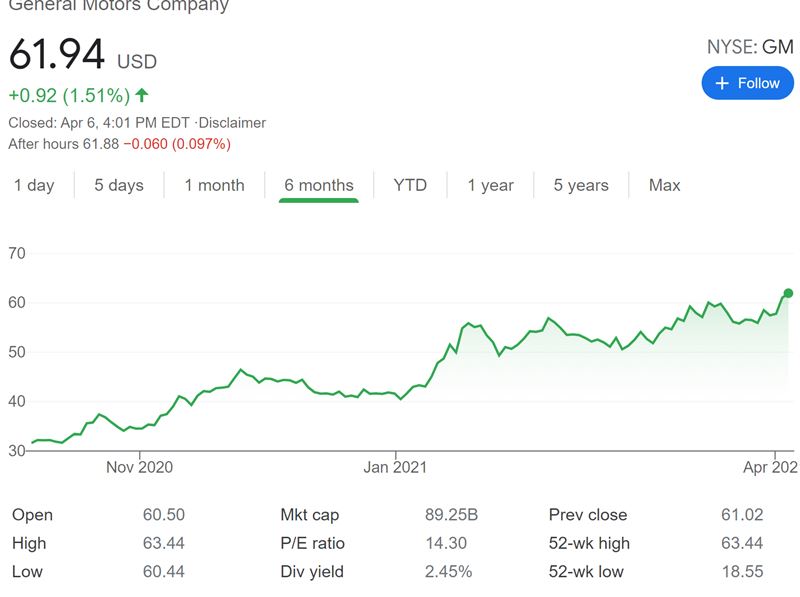
Task: Click the Prev close value 61.02
Action: 742,514
